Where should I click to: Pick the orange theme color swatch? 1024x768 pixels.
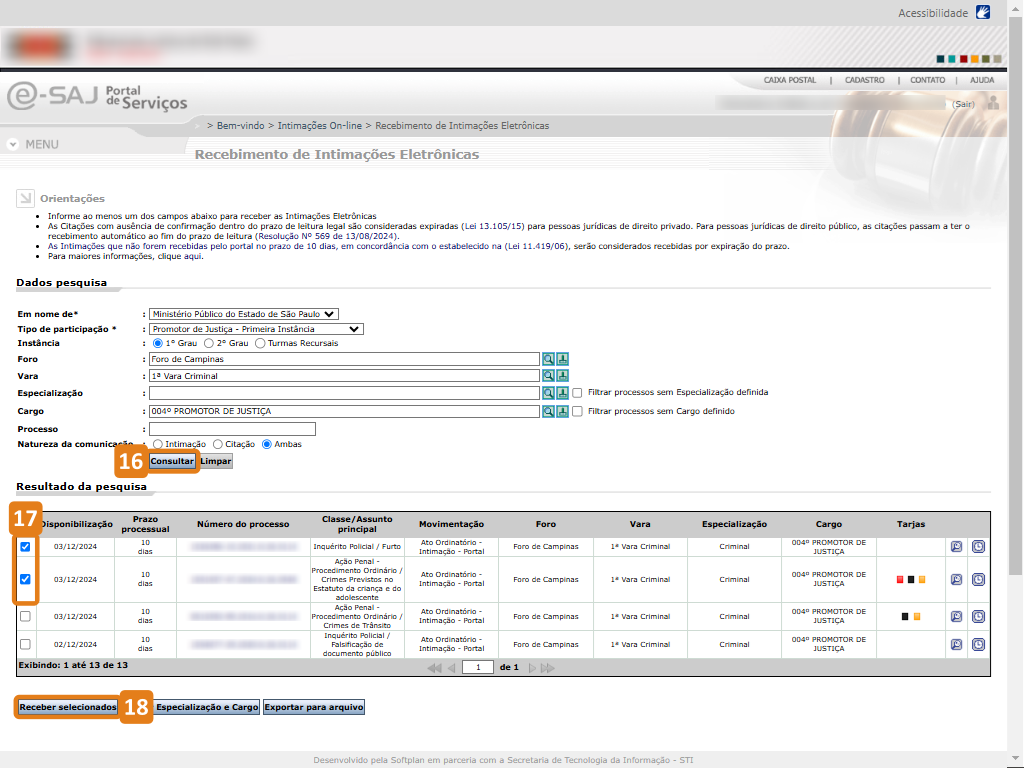coord(975,59)
